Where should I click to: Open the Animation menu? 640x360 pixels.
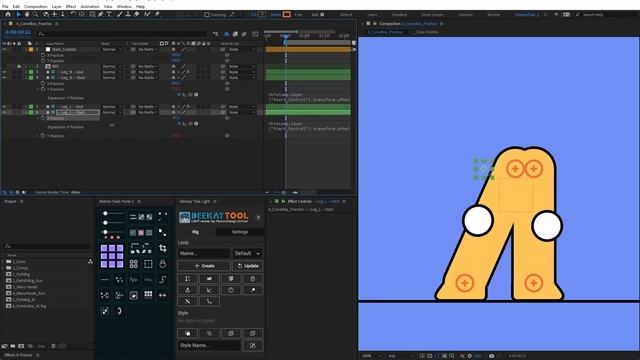click(x=90, y=7)
